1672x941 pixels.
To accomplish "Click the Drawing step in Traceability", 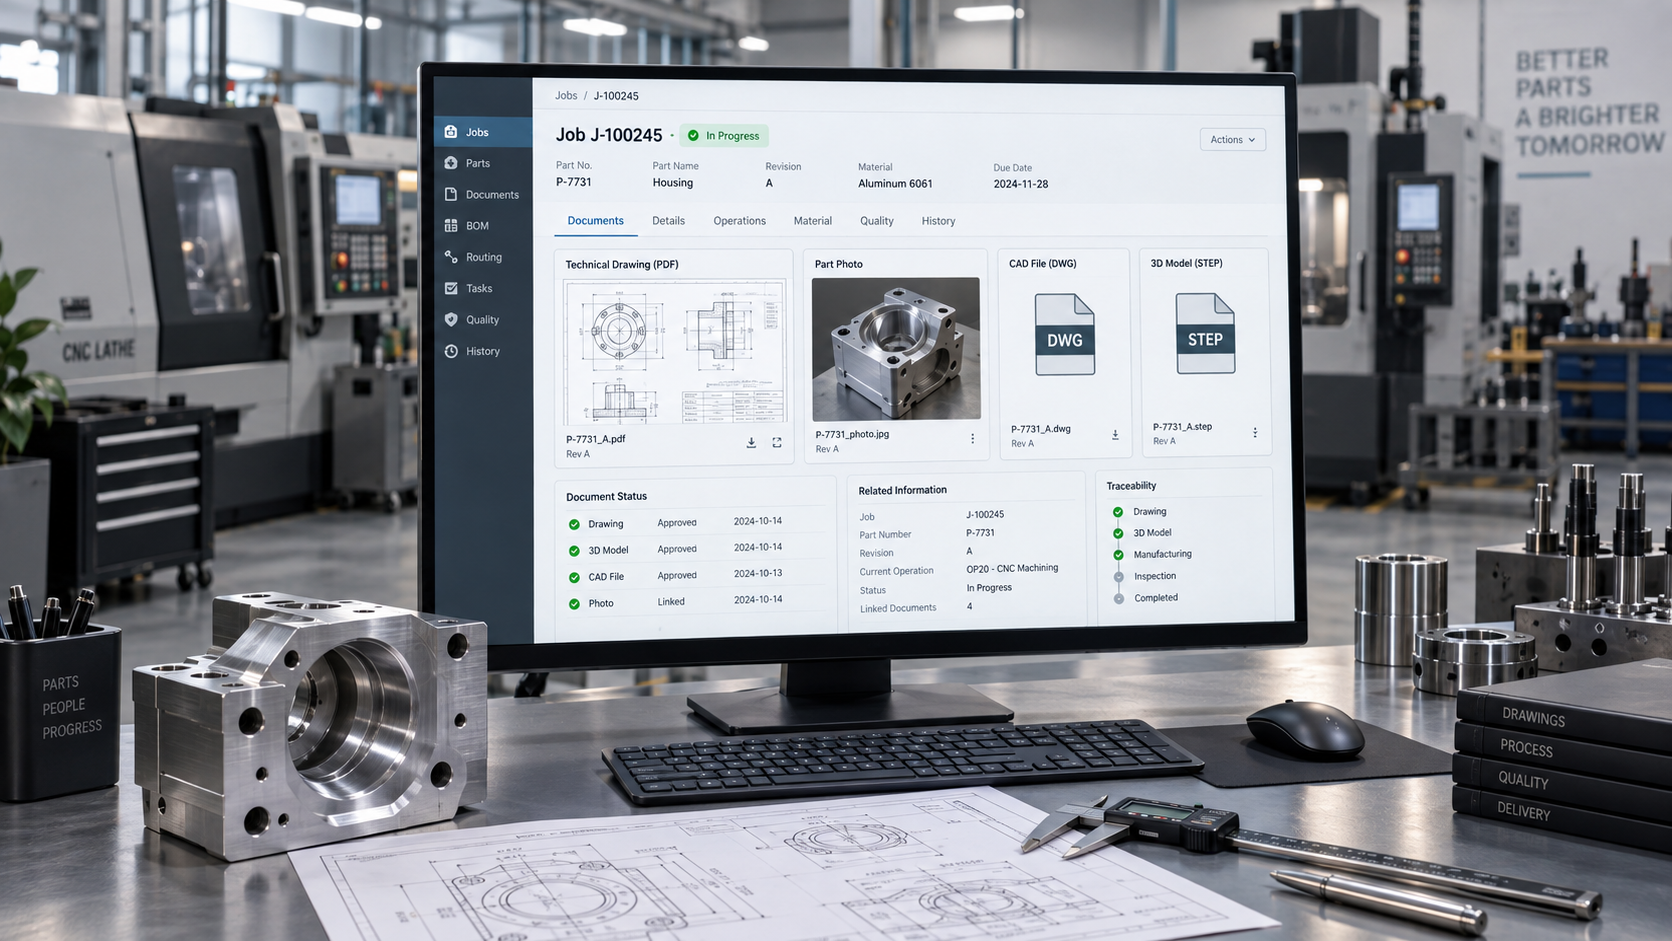I will pos(1140,512).
